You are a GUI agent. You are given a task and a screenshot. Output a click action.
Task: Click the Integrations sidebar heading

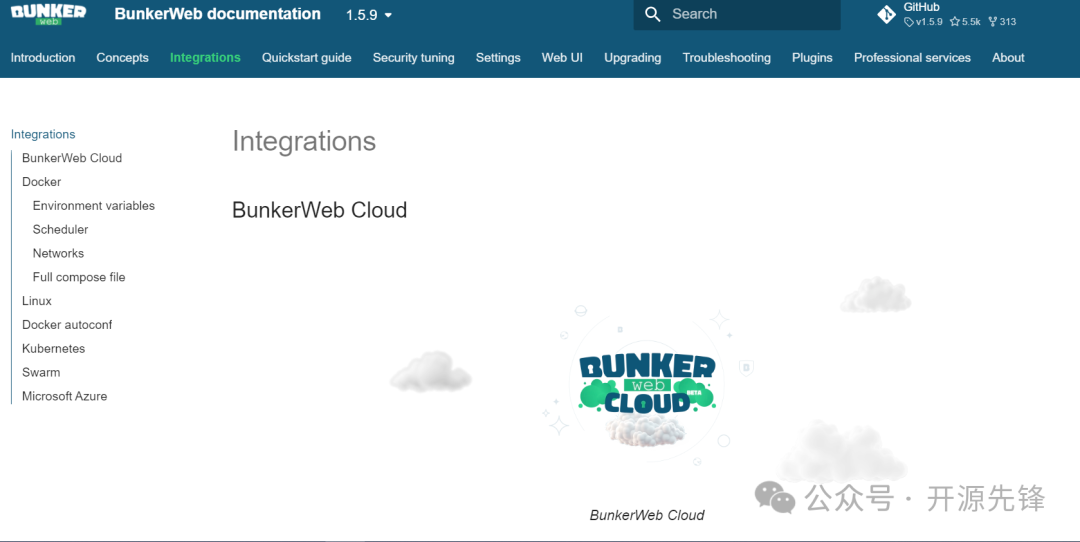43,134
